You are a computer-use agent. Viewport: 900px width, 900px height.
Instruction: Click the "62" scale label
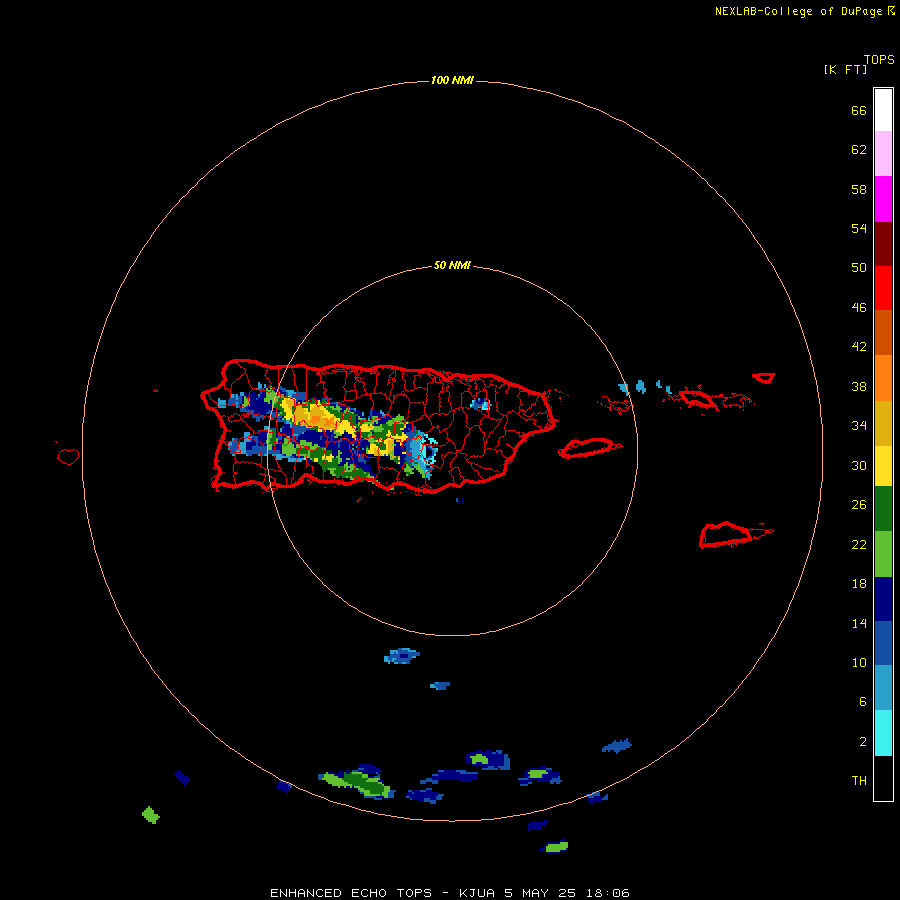click(x=859, y=150)
